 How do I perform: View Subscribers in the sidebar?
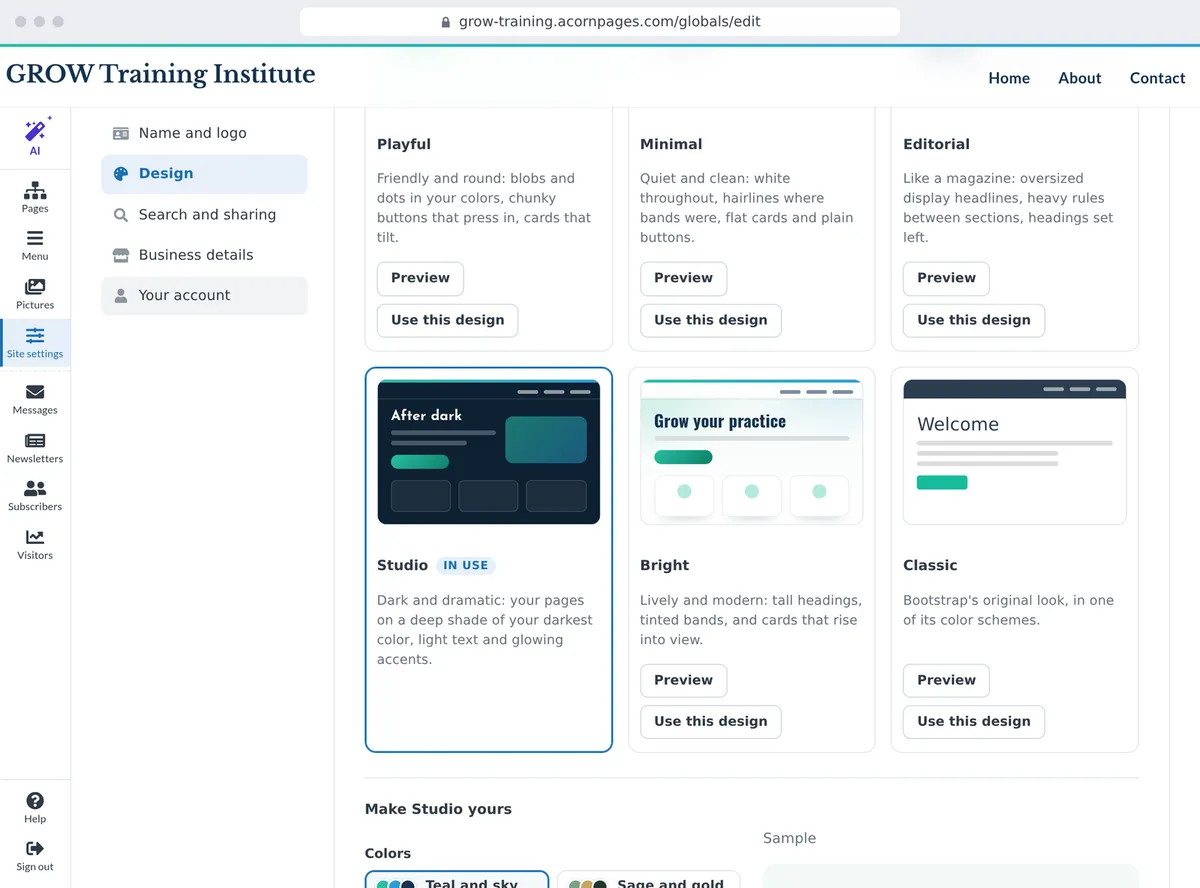[x=35, y=496]
